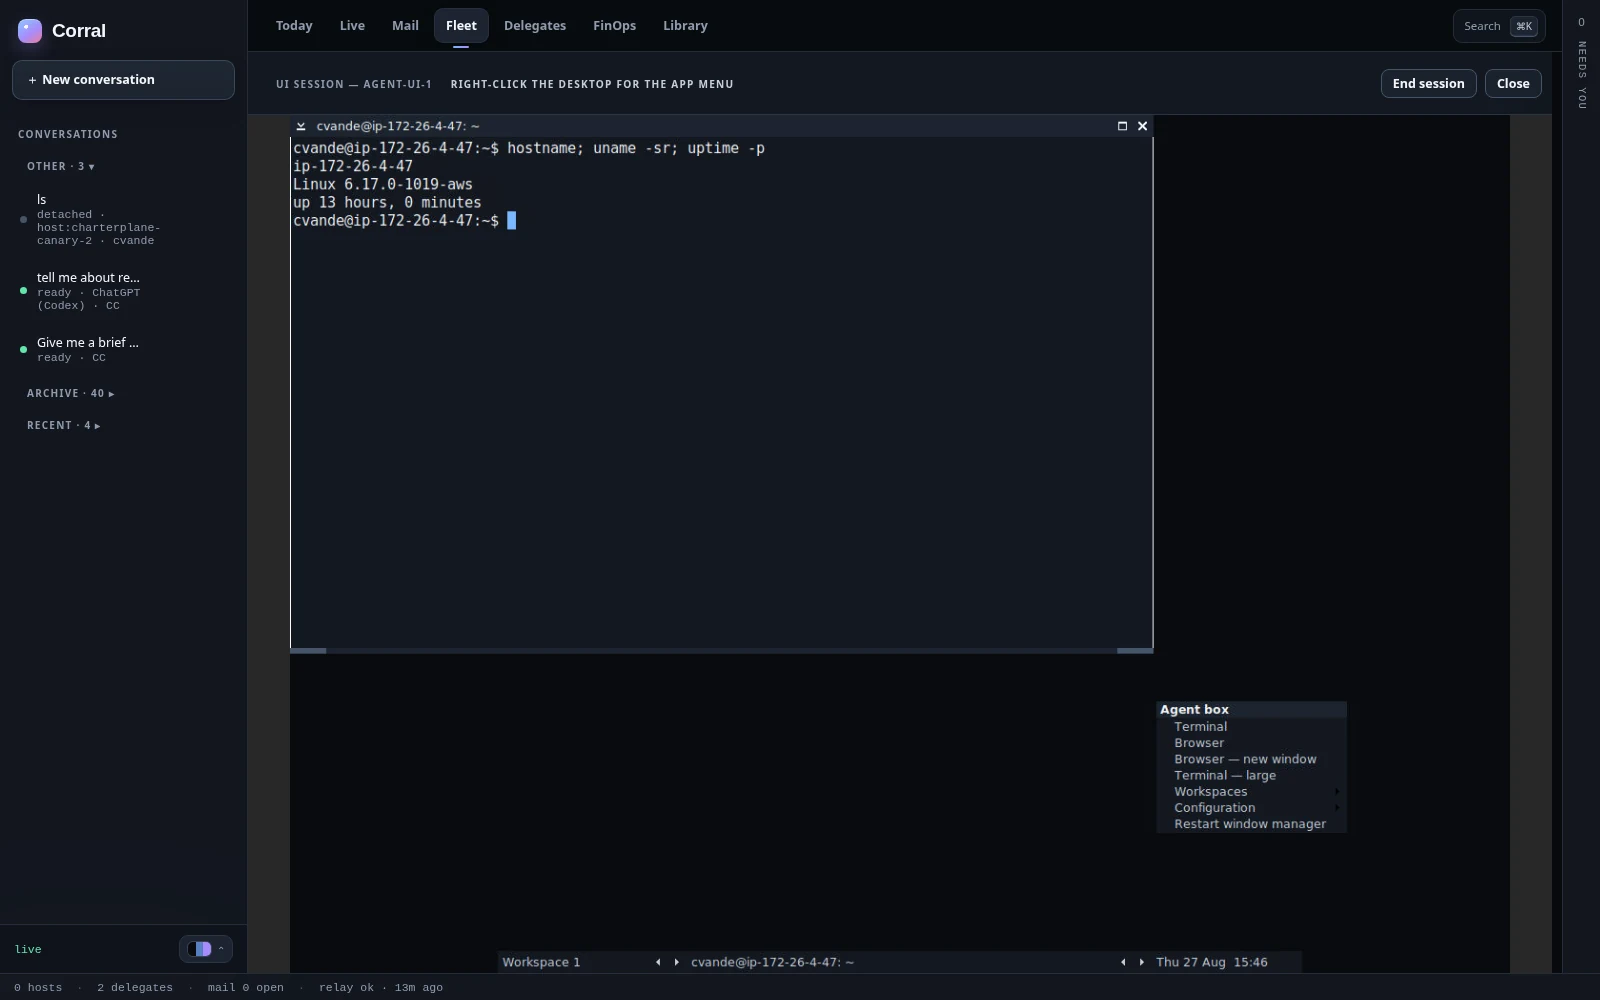Image resolution: width=1600 pixels, height=1000 pixels.
Task: Launch Terminal from Agent box menu
Action: tap(1251, 727)
